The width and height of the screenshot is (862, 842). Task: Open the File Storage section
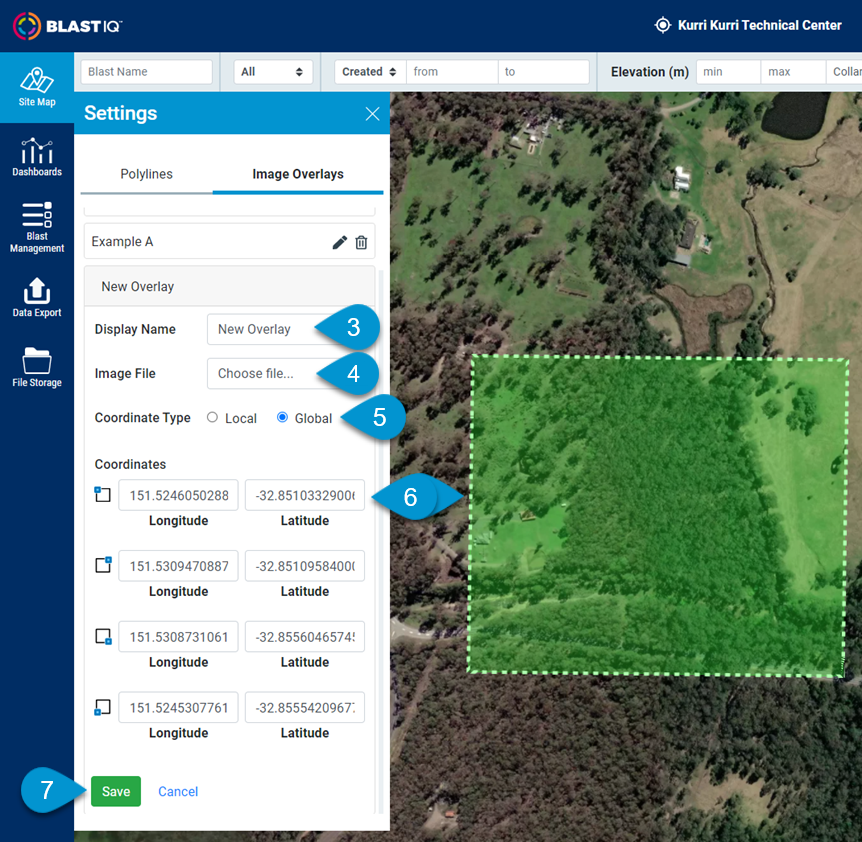(x=37, y=368)
